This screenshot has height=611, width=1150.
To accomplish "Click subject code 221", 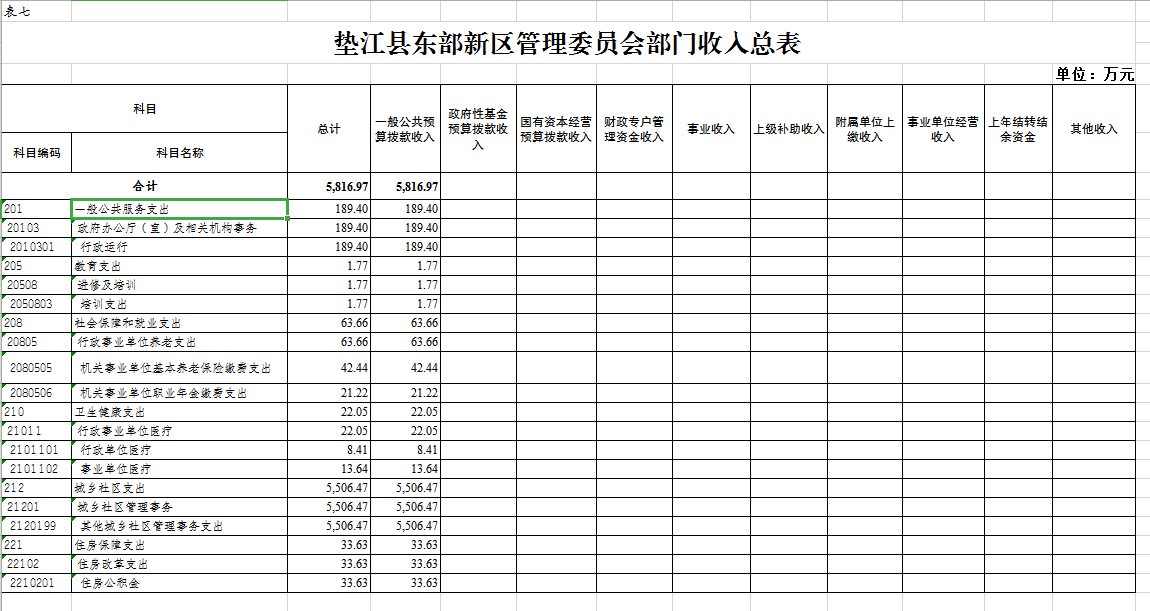I will click(37, 546).
